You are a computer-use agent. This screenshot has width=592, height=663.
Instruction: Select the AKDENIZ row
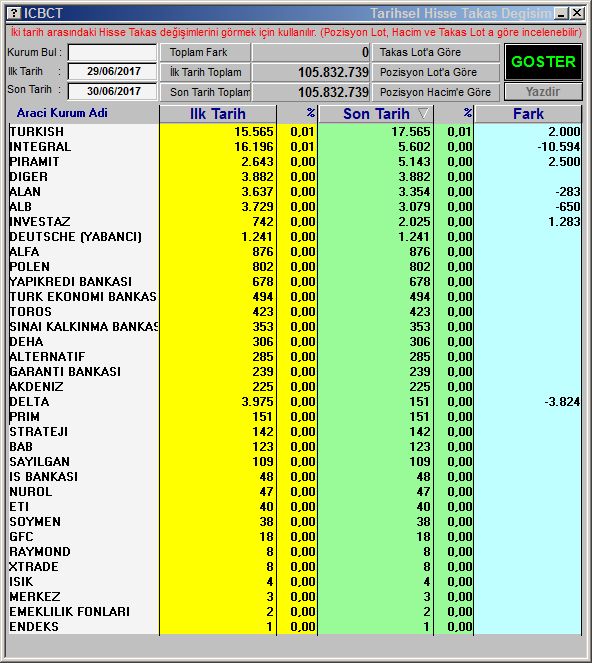tap(295, 387)
